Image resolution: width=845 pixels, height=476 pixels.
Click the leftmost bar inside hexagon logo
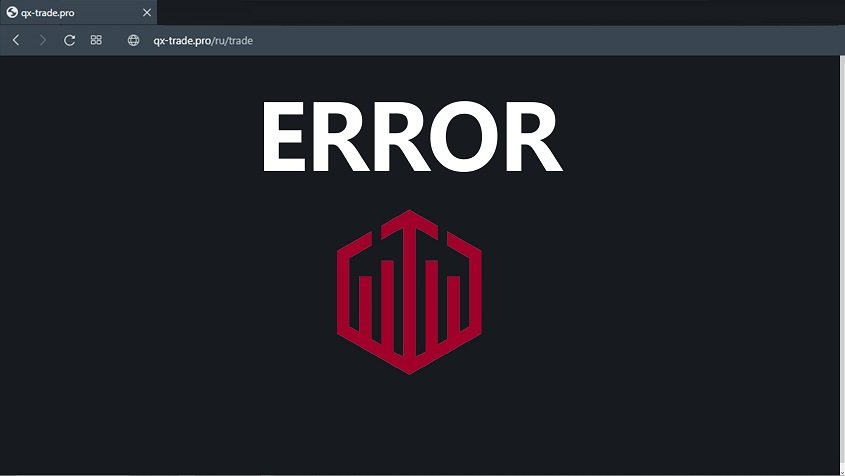pyautogui.click(x=365, y=303)
